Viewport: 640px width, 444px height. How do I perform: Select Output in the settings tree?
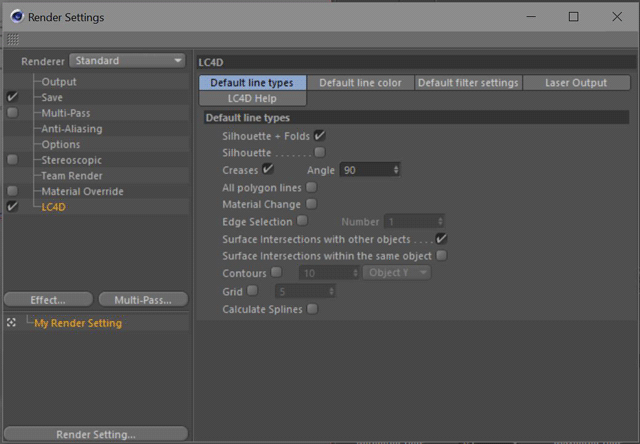[59, 82]
